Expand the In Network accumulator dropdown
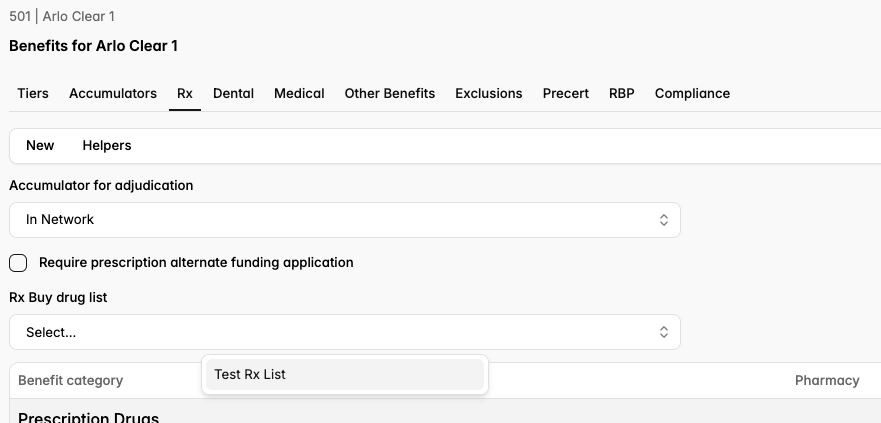 345,220
